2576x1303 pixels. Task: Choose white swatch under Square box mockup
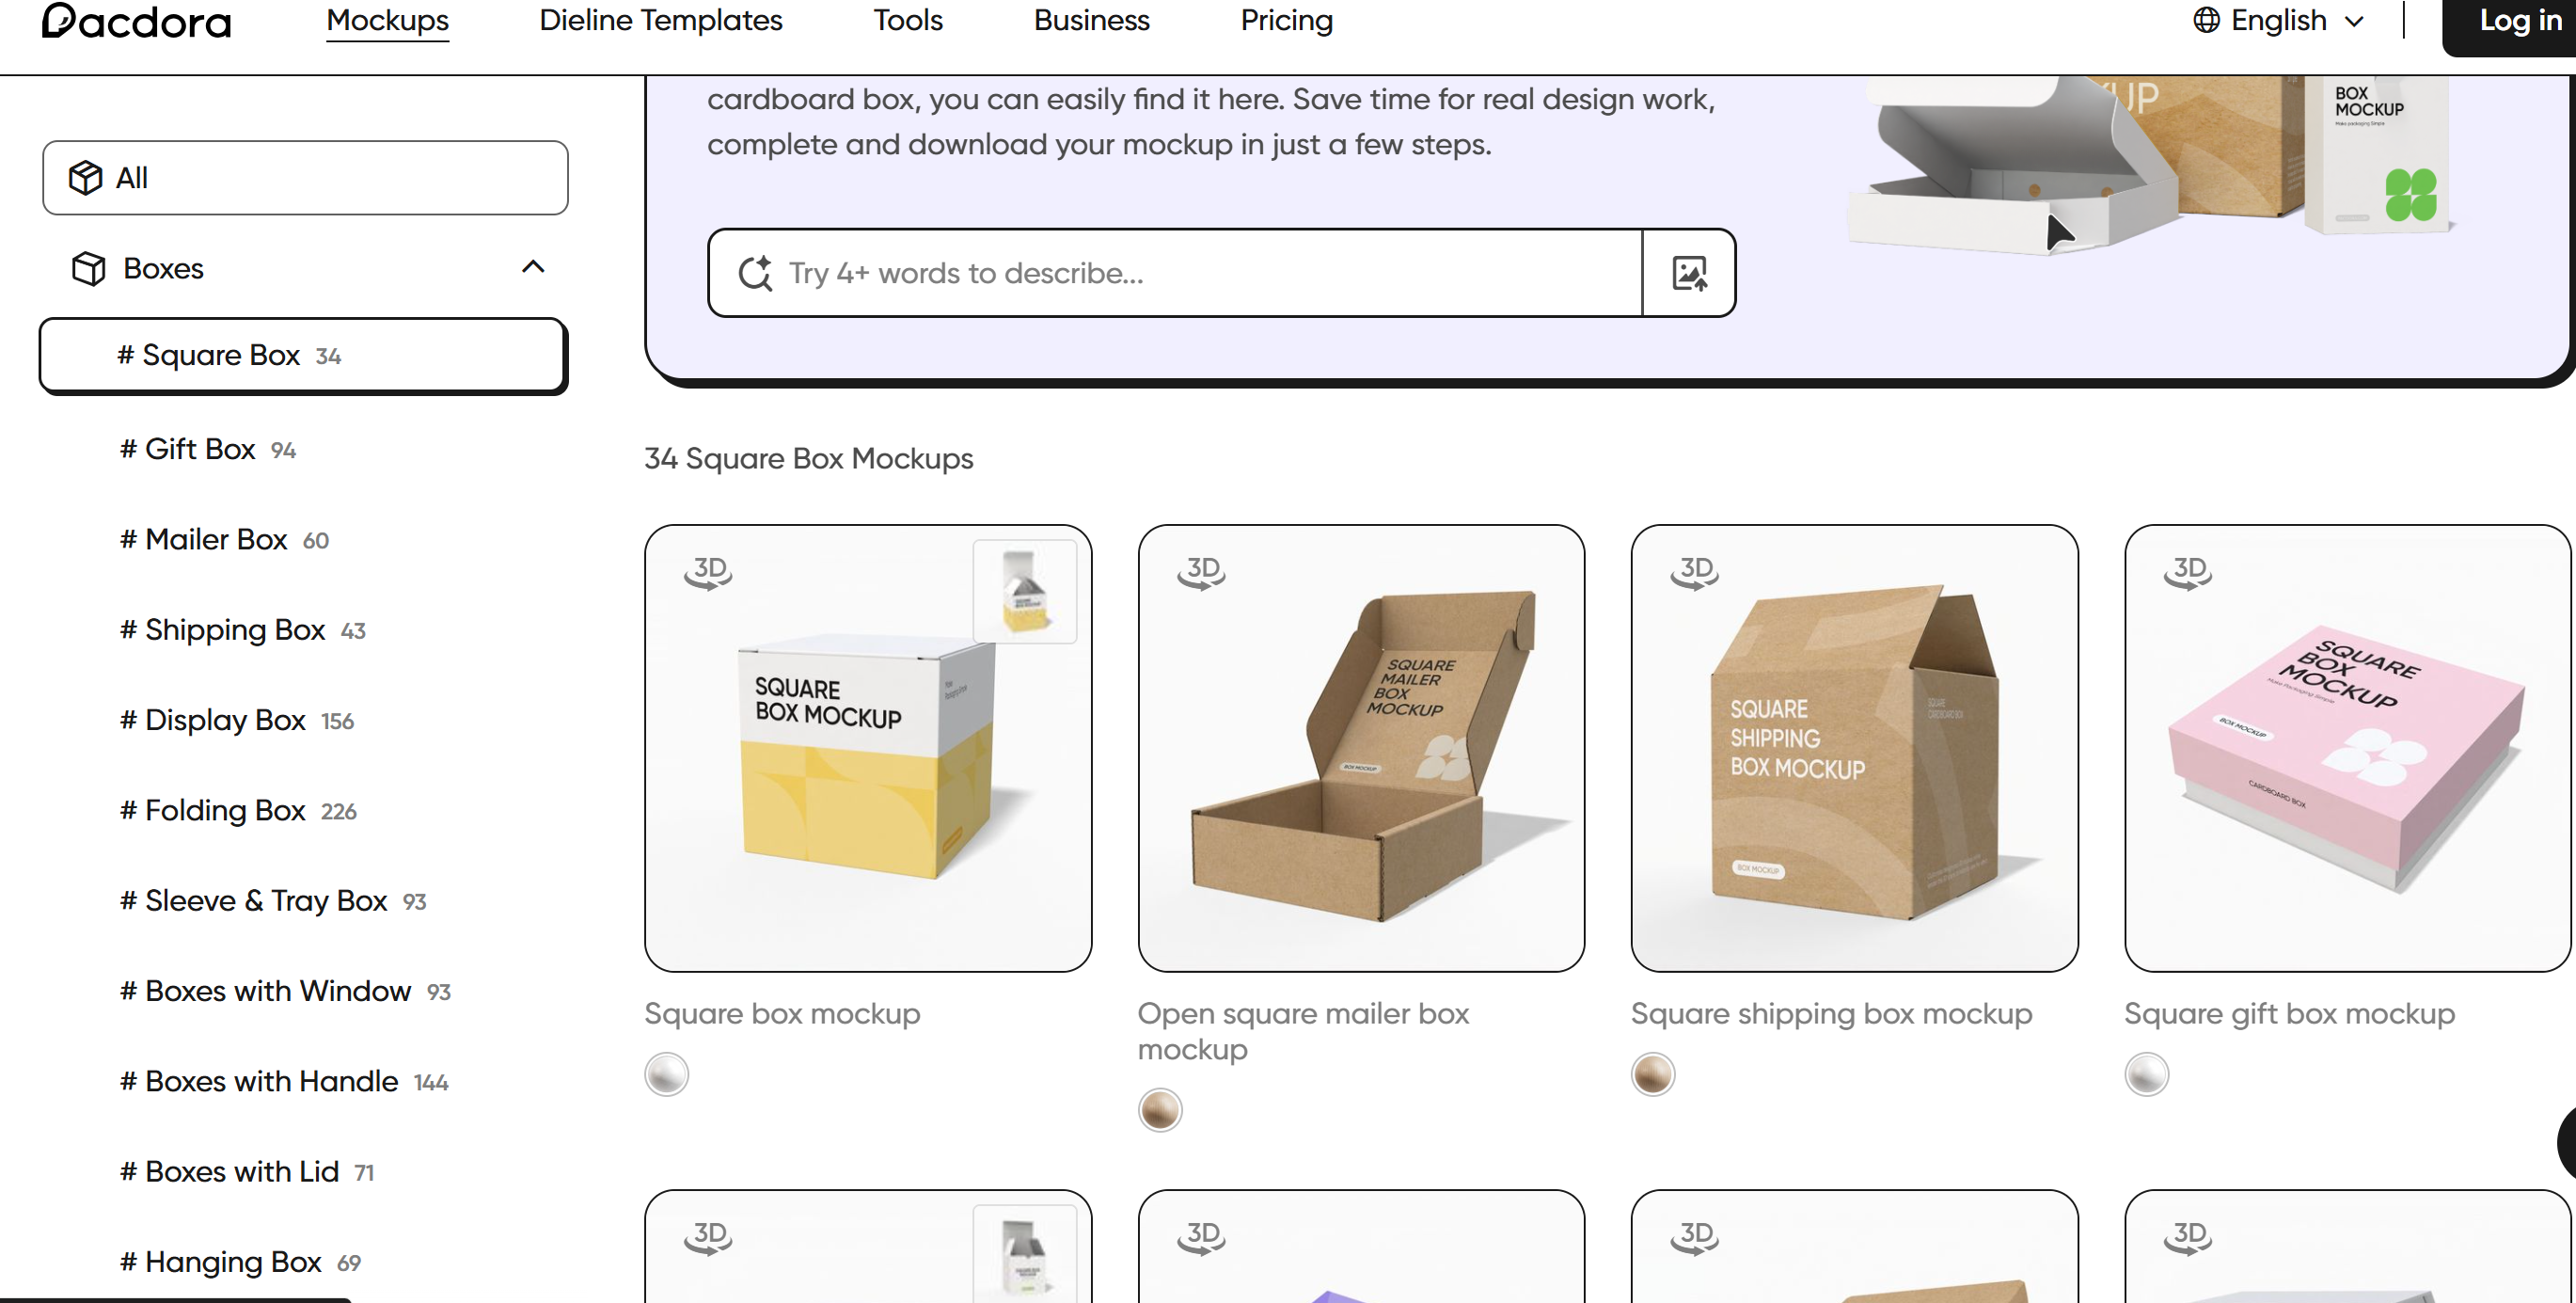point(666,1075)
